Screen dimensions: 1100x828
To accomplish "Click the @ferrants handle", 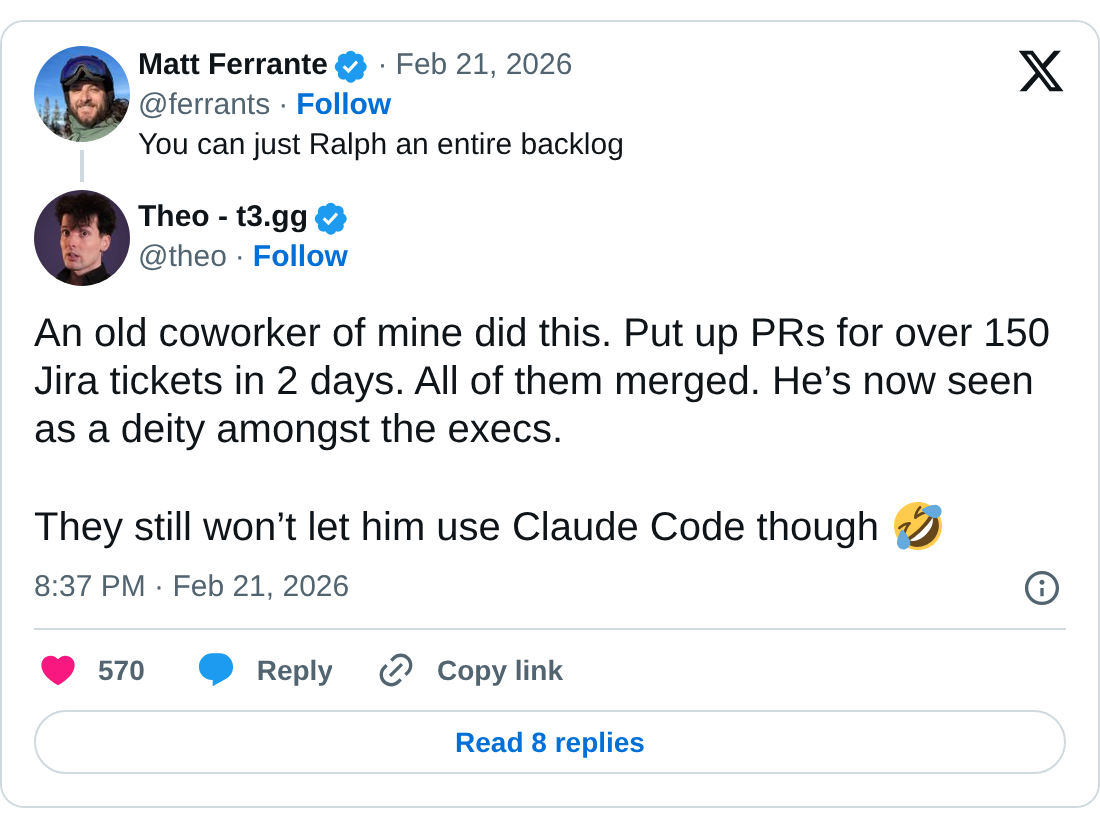I will pos(204,104).
